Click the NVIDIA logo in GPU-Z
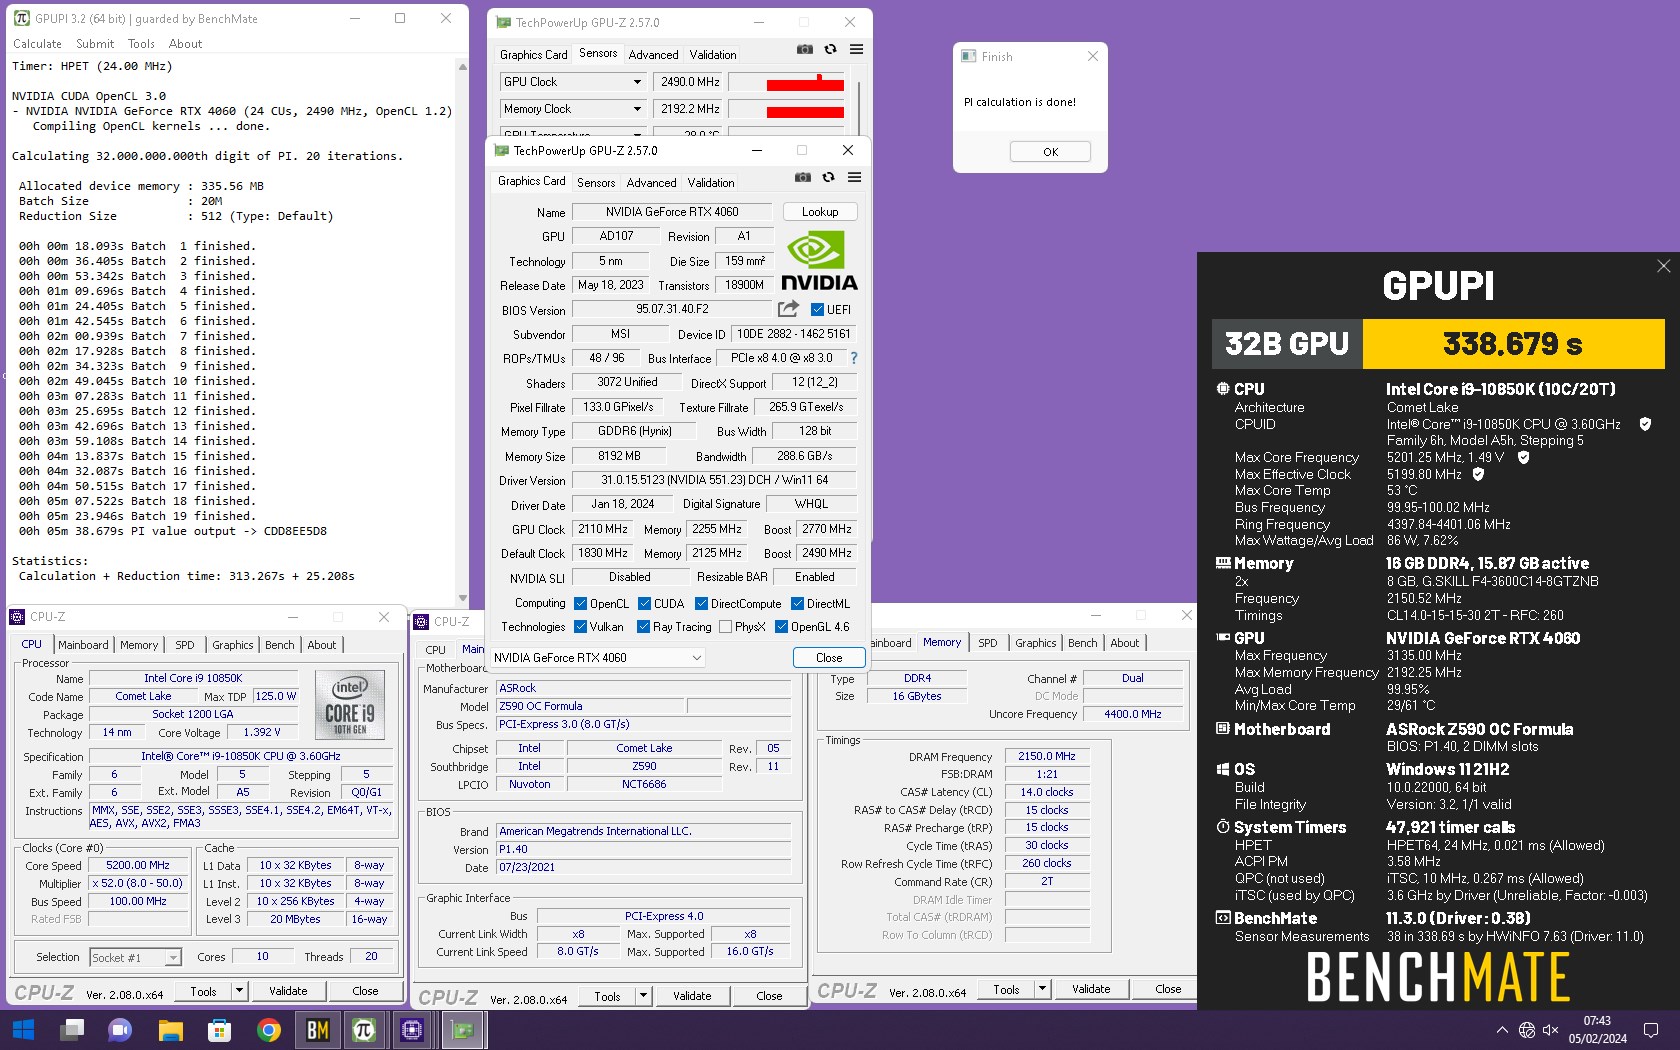Viewport: 1680px width, 1050px height. click(x=819, y=261)
